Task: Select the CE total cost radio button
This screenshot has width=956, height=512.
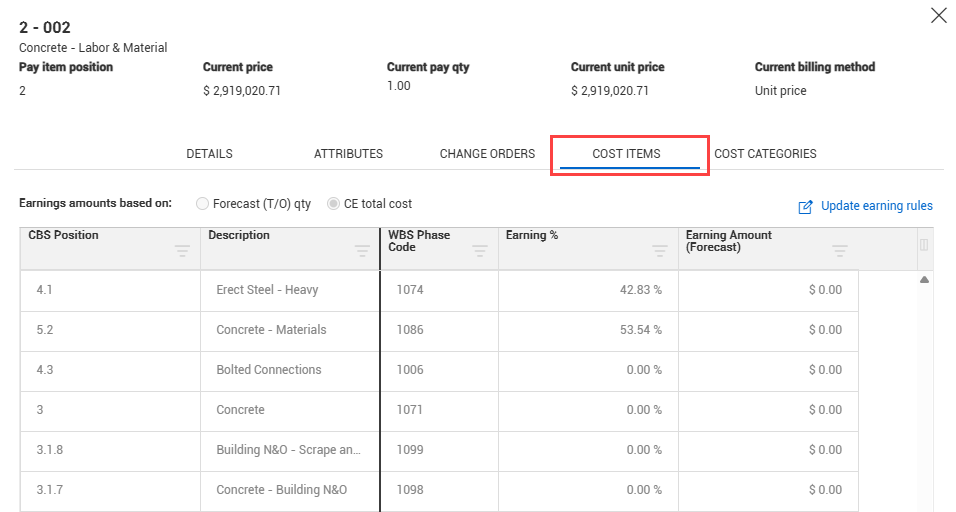Action: click(333, 204)
